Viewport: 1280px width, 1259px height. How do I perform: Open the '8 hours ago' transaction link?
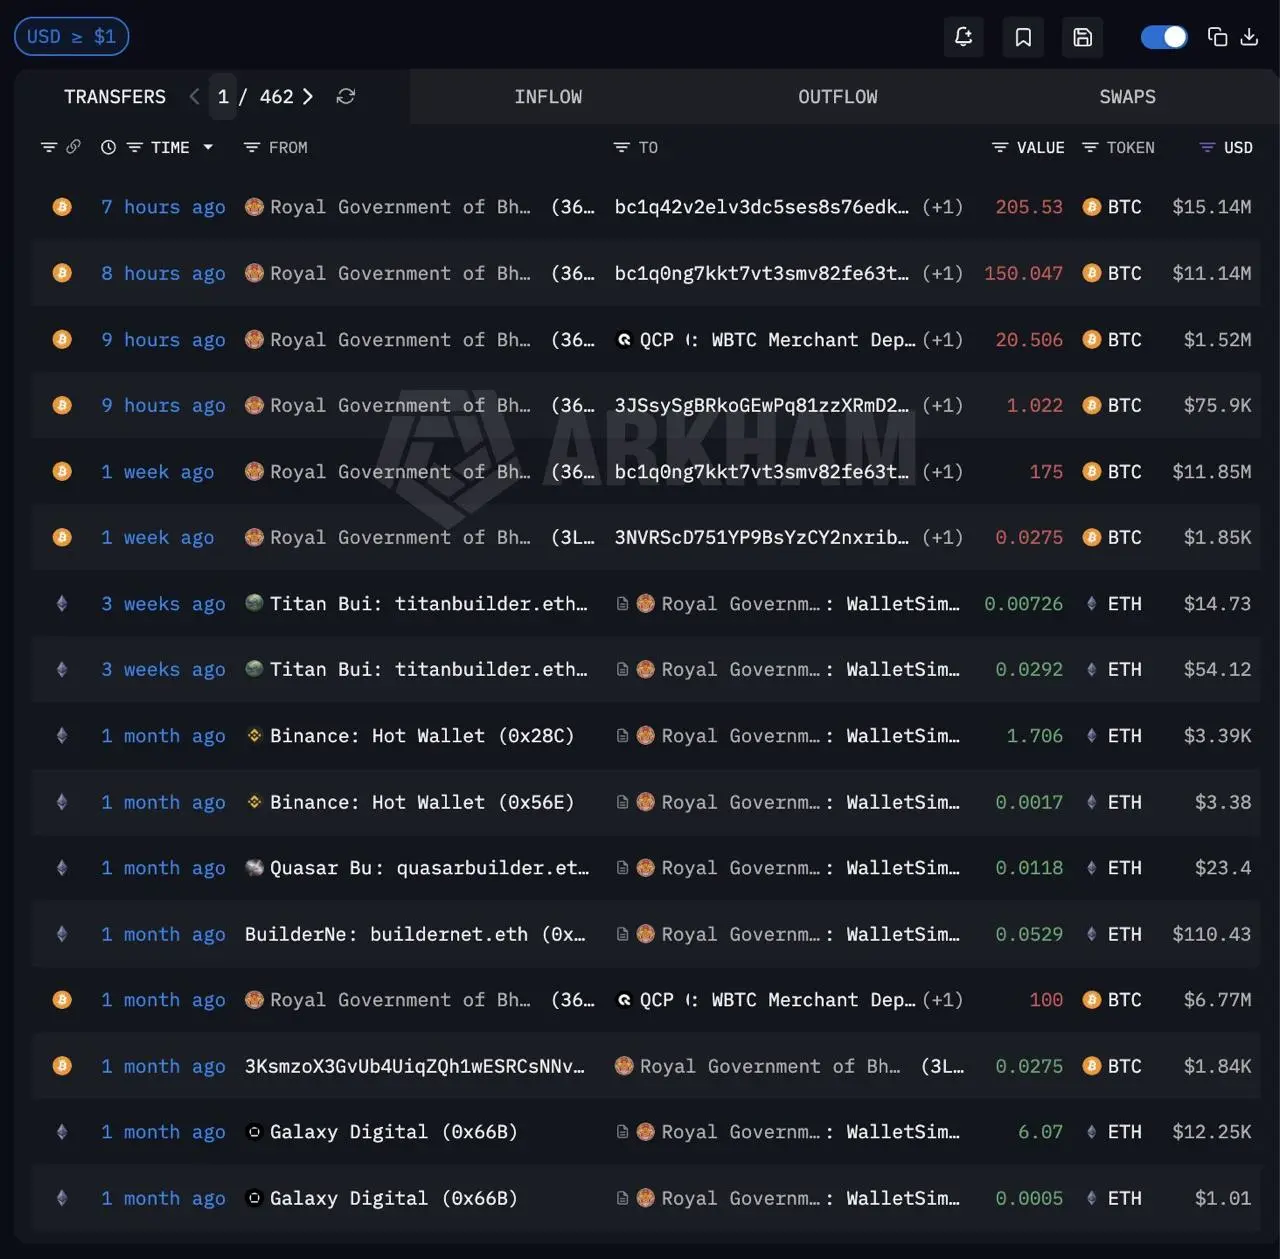click(x=163, y=273)
